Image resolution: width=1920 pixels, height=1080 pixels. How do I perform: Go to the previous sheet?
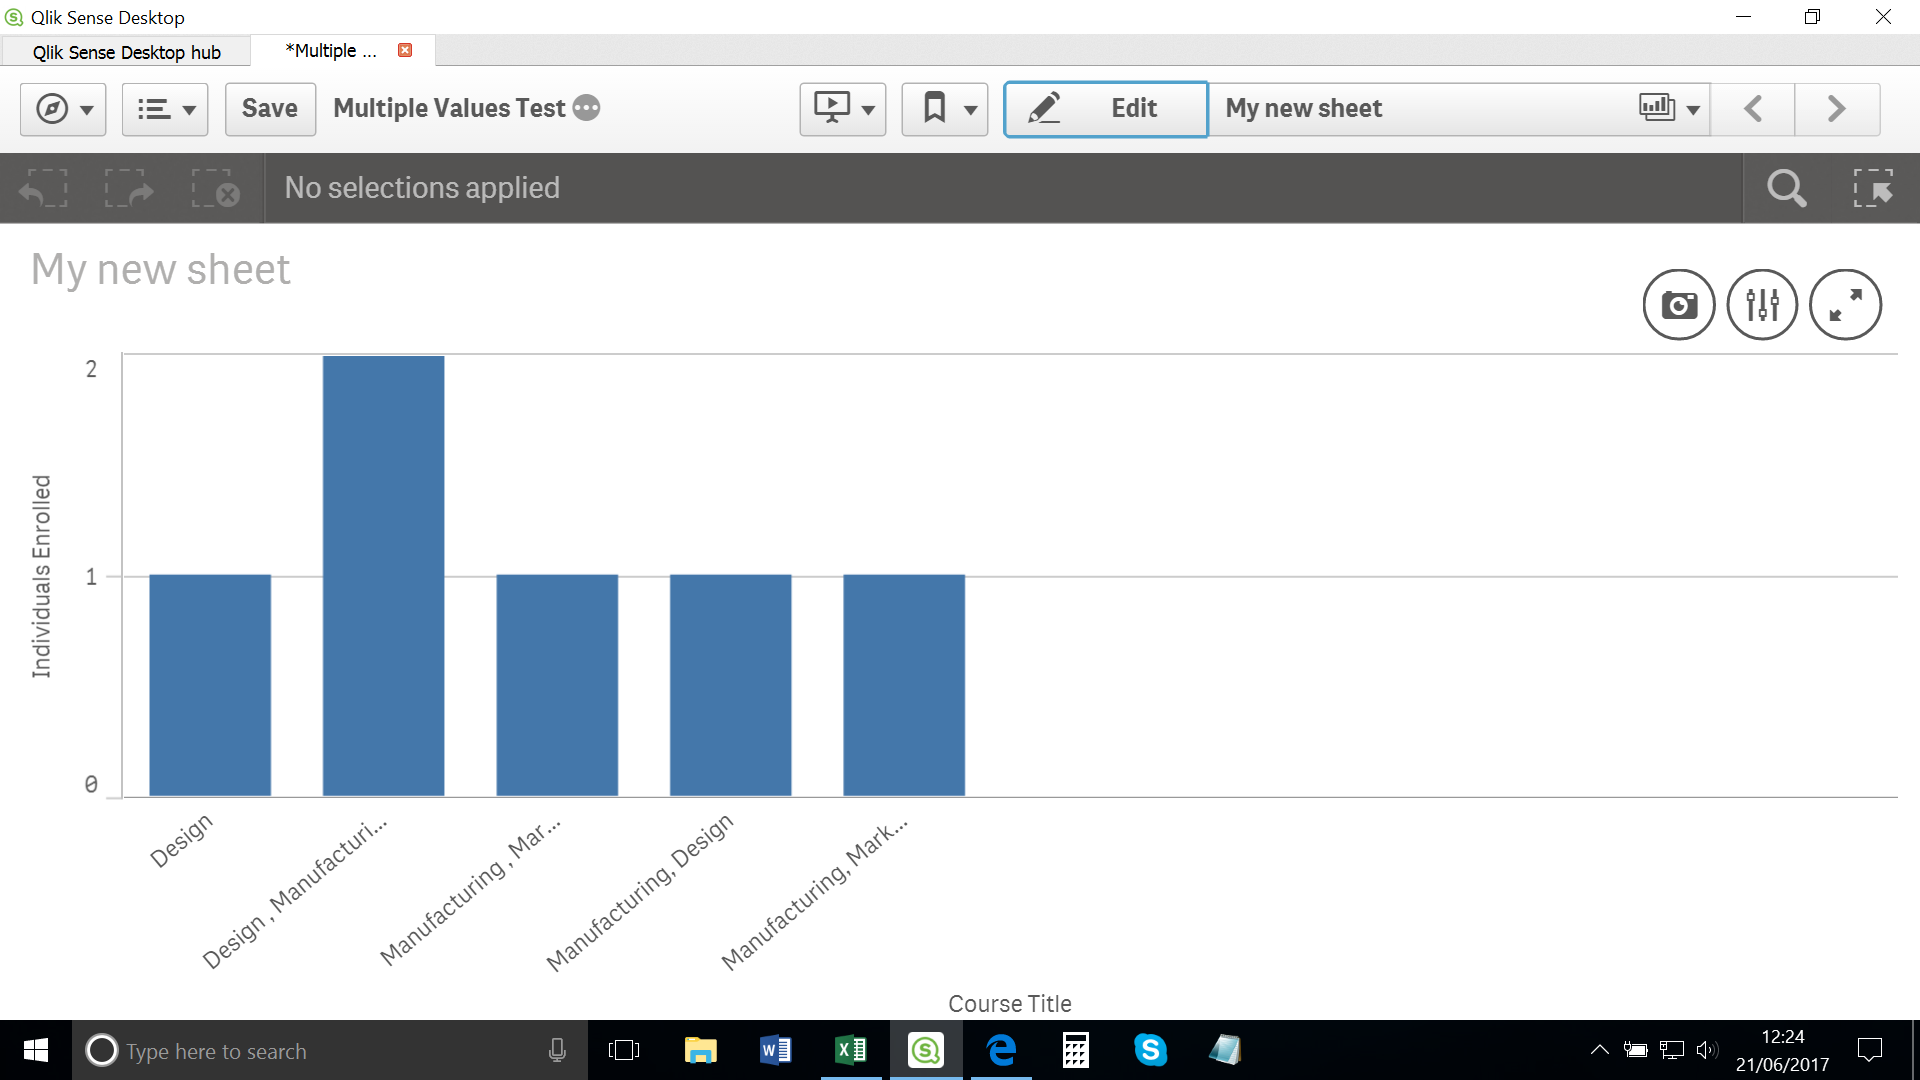click(1753, 109)
